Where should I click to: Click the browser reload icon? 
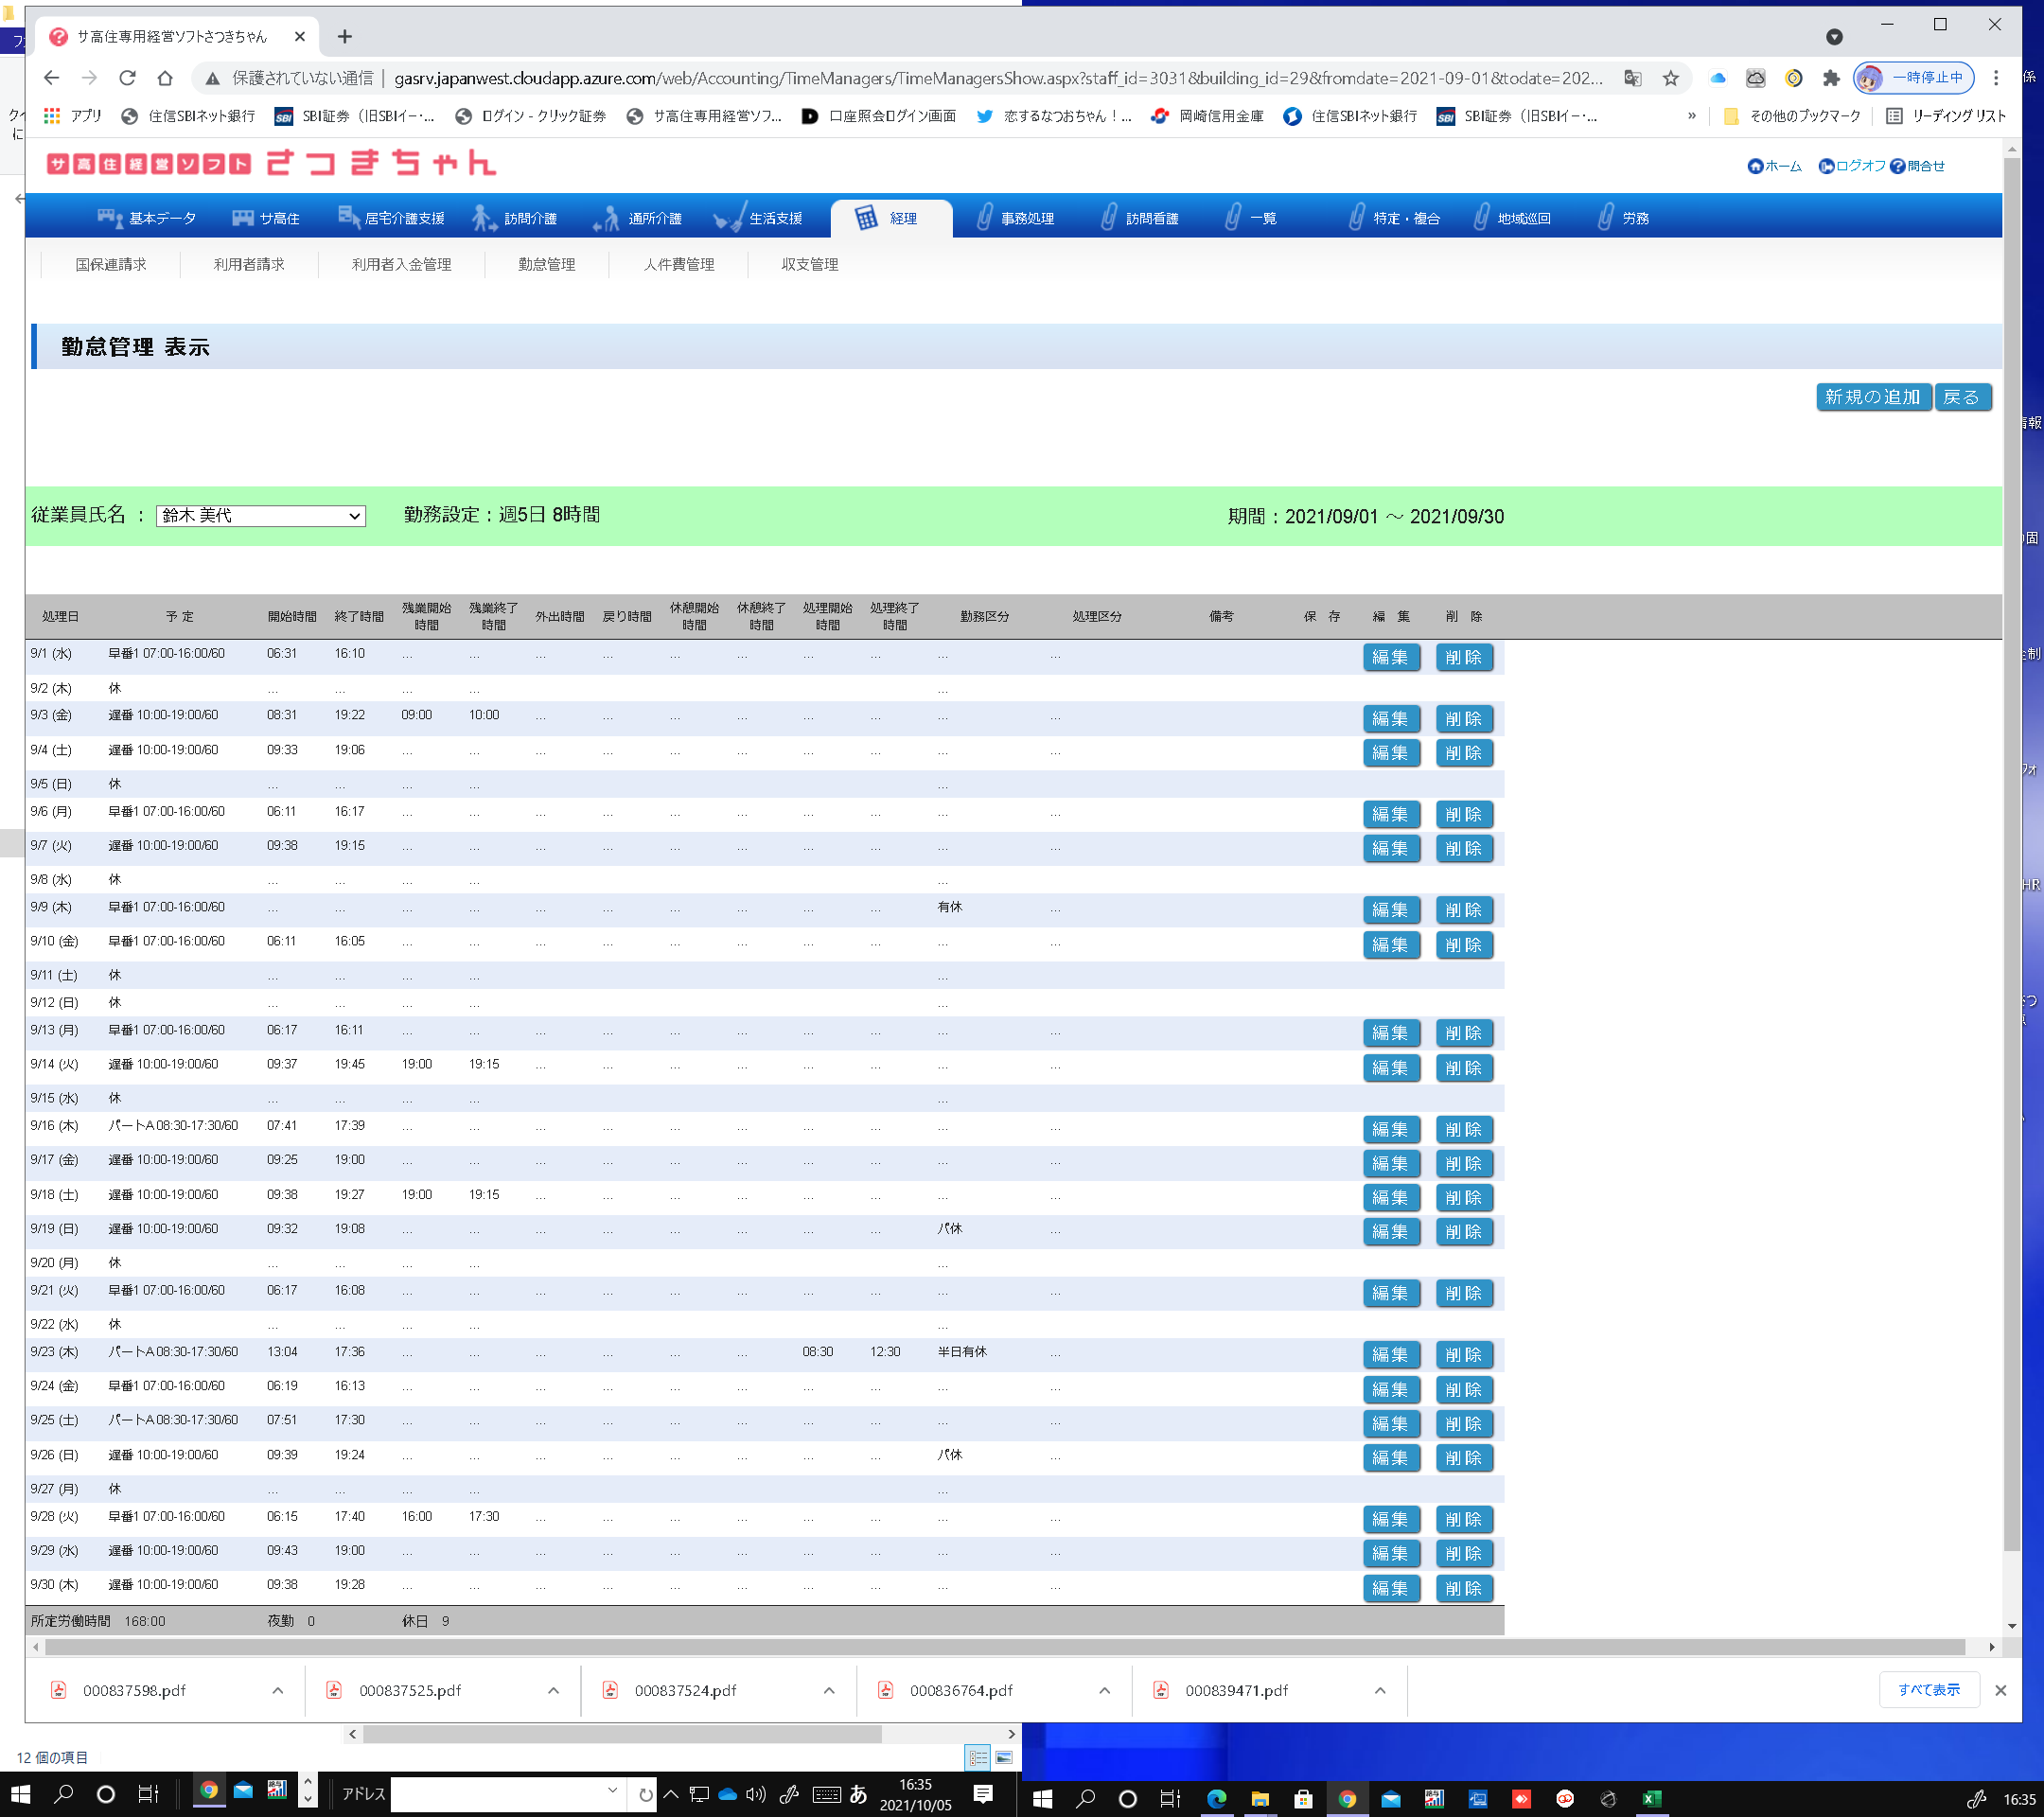tap(127, 78)
